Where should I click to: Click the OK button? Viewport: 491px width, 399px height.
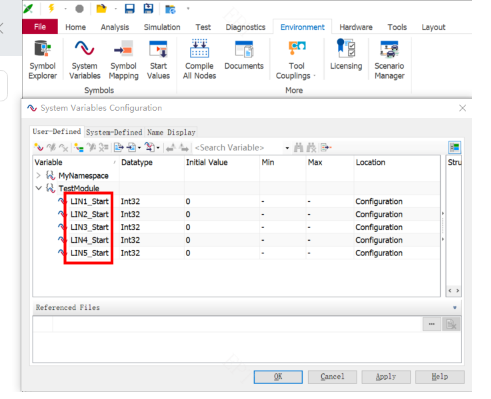click(x=278, y=377)
